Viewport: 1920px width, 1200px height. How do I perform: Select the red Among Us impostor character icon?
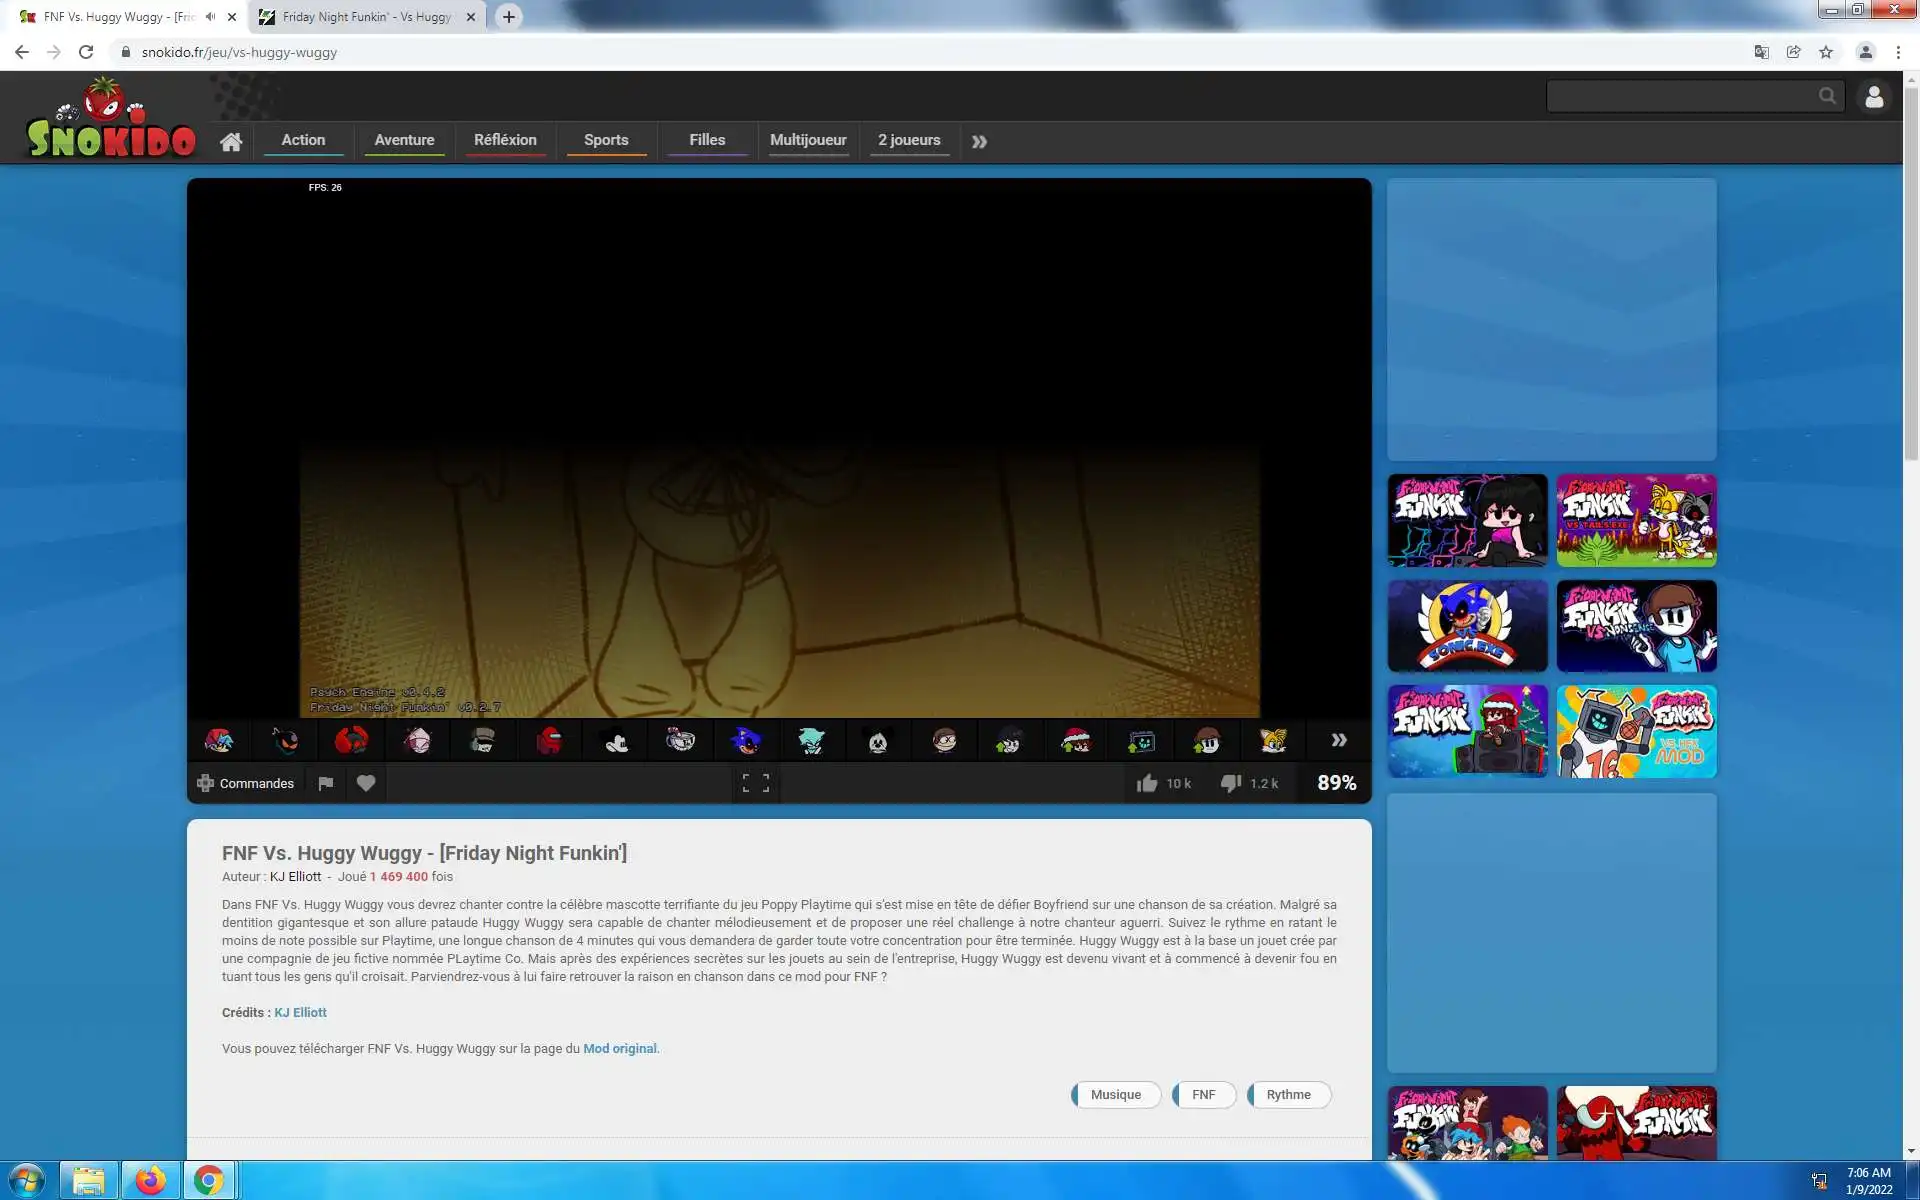(x=549, y=741)
